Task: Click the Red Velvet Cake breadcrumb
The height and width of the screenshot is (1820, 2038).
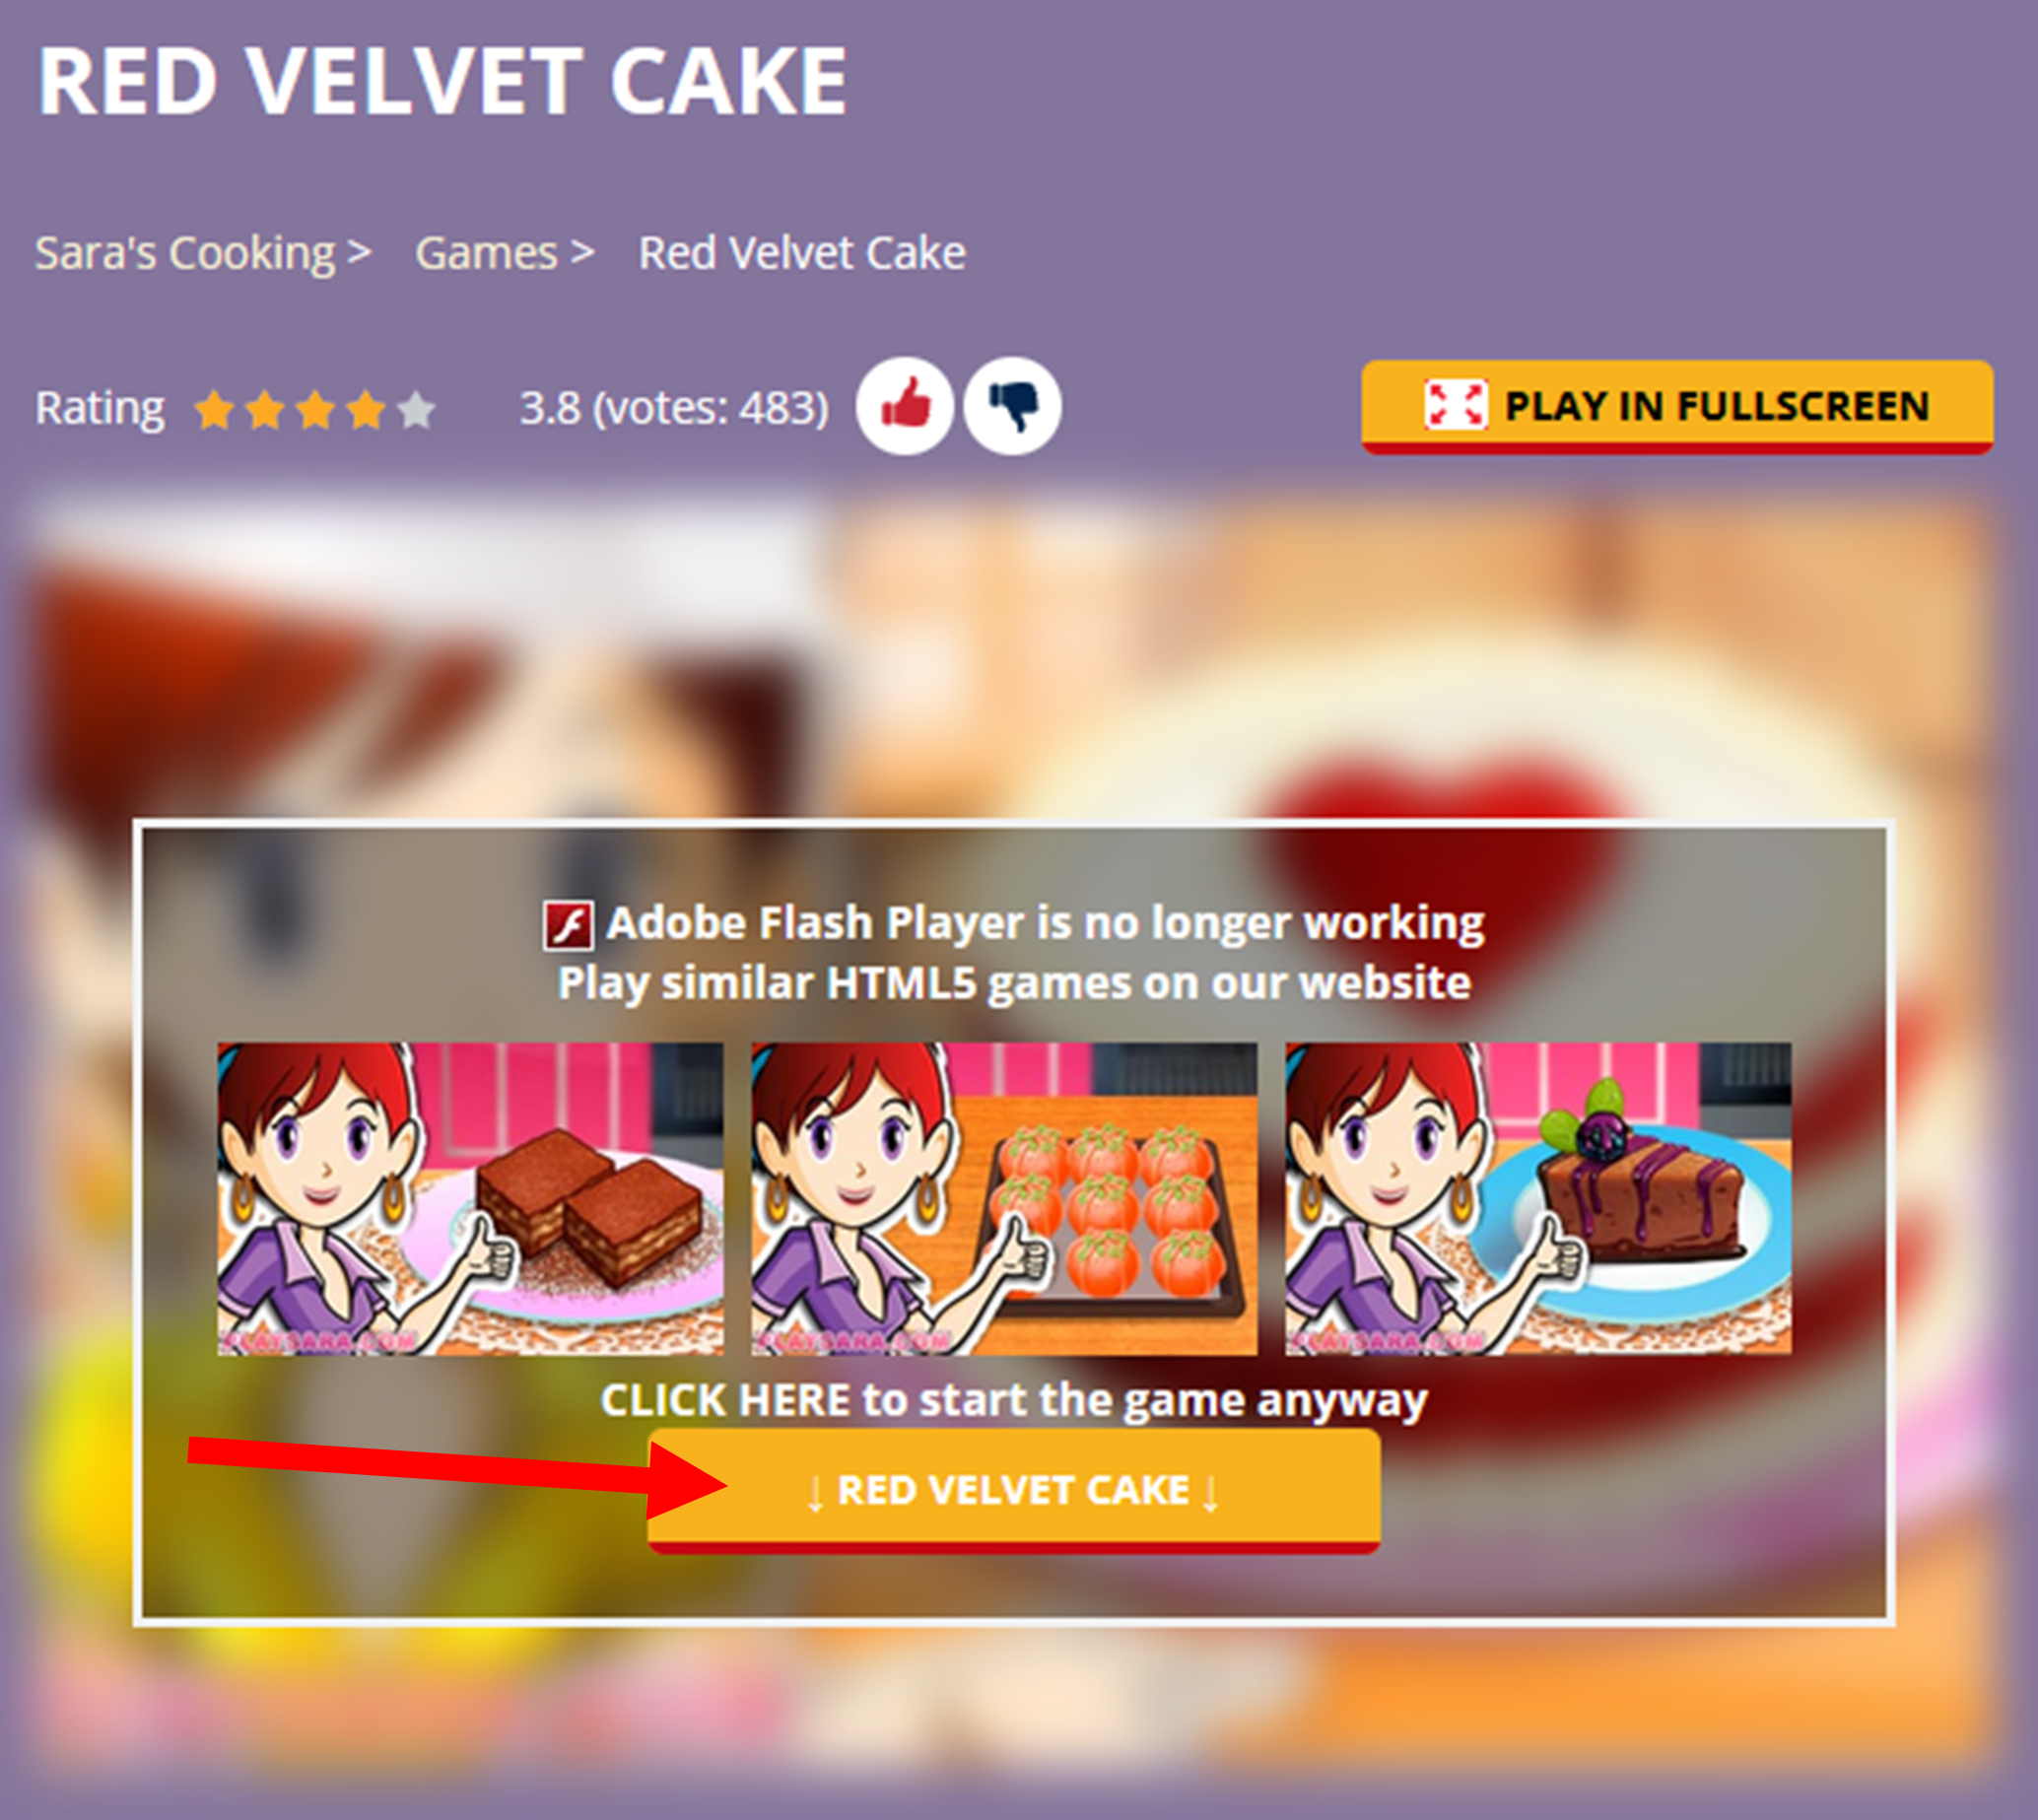Action: pos(802,253)
